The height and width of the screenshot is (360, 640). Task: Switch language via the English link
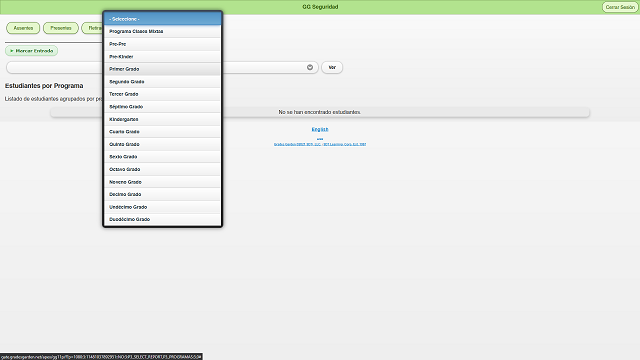point(320,129)
